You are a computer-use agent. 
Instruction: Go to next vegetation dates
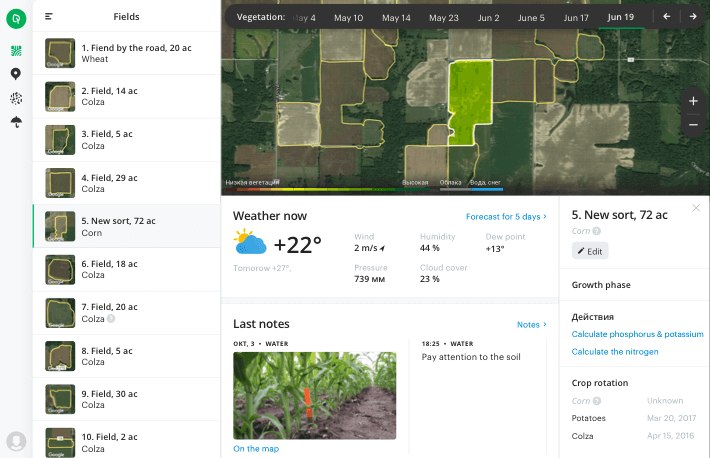[x=692, y=17]
